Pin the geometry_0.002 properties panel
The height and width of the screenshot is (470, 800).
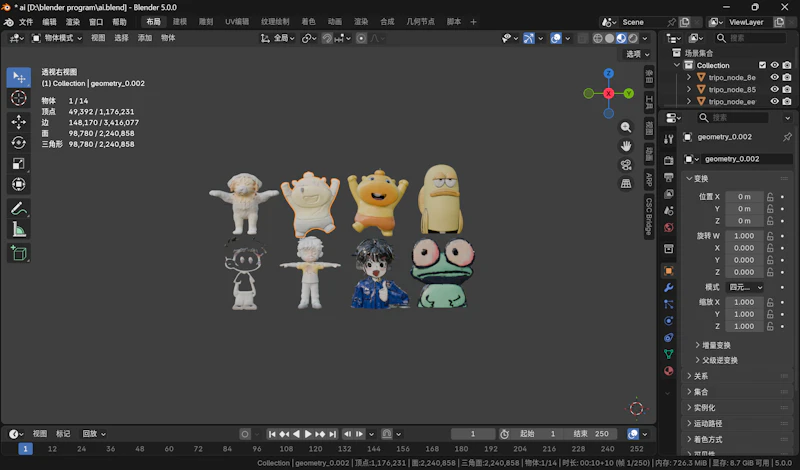coord(787,137)
